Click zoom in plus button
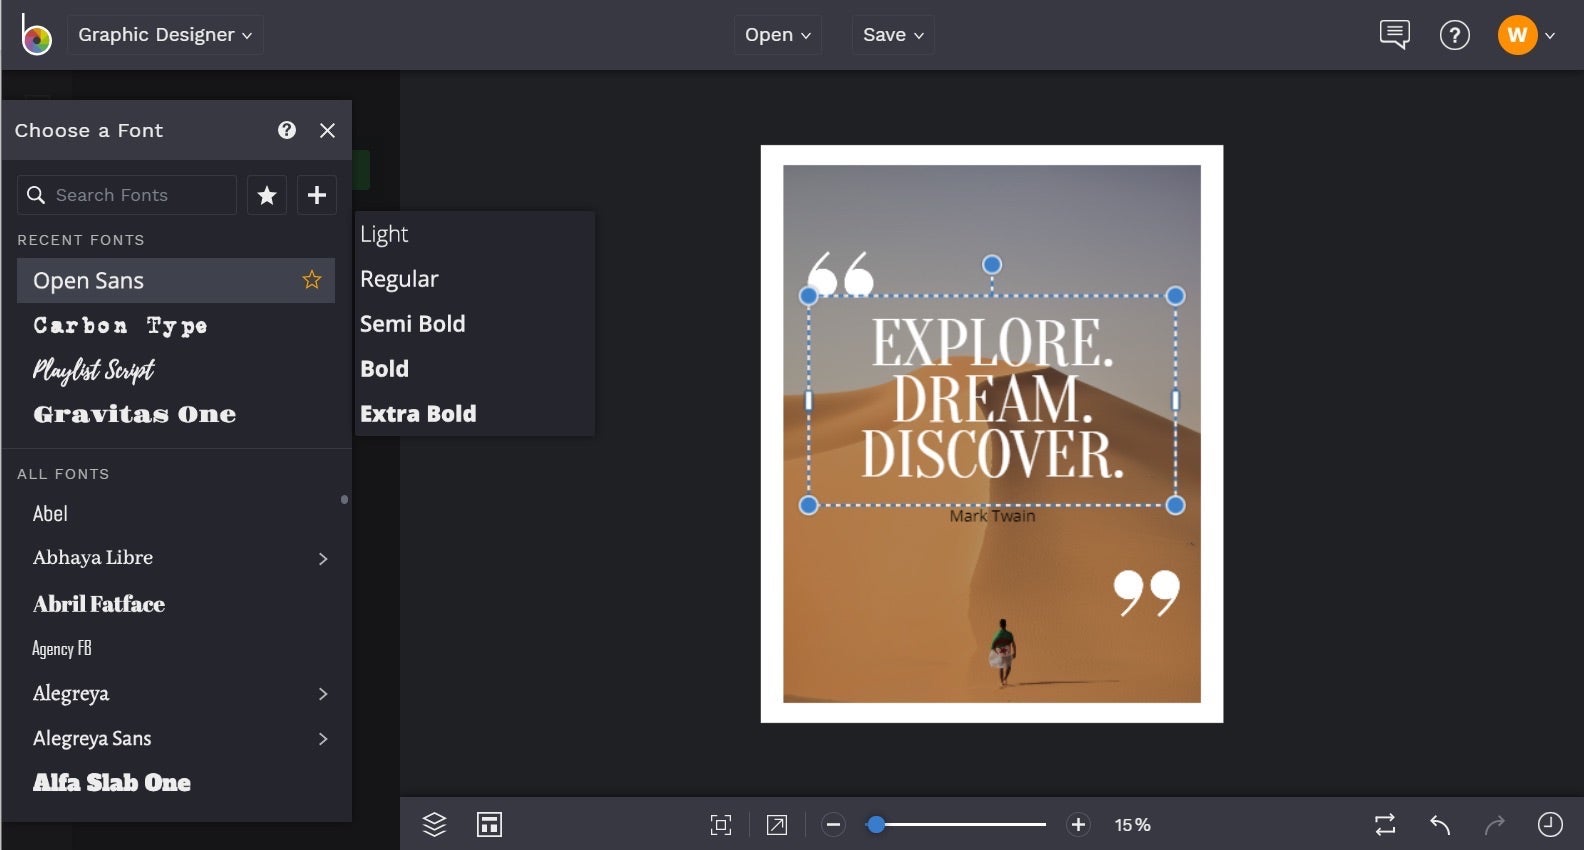This screenshot has height=850, width=1584. point(1078,825)
